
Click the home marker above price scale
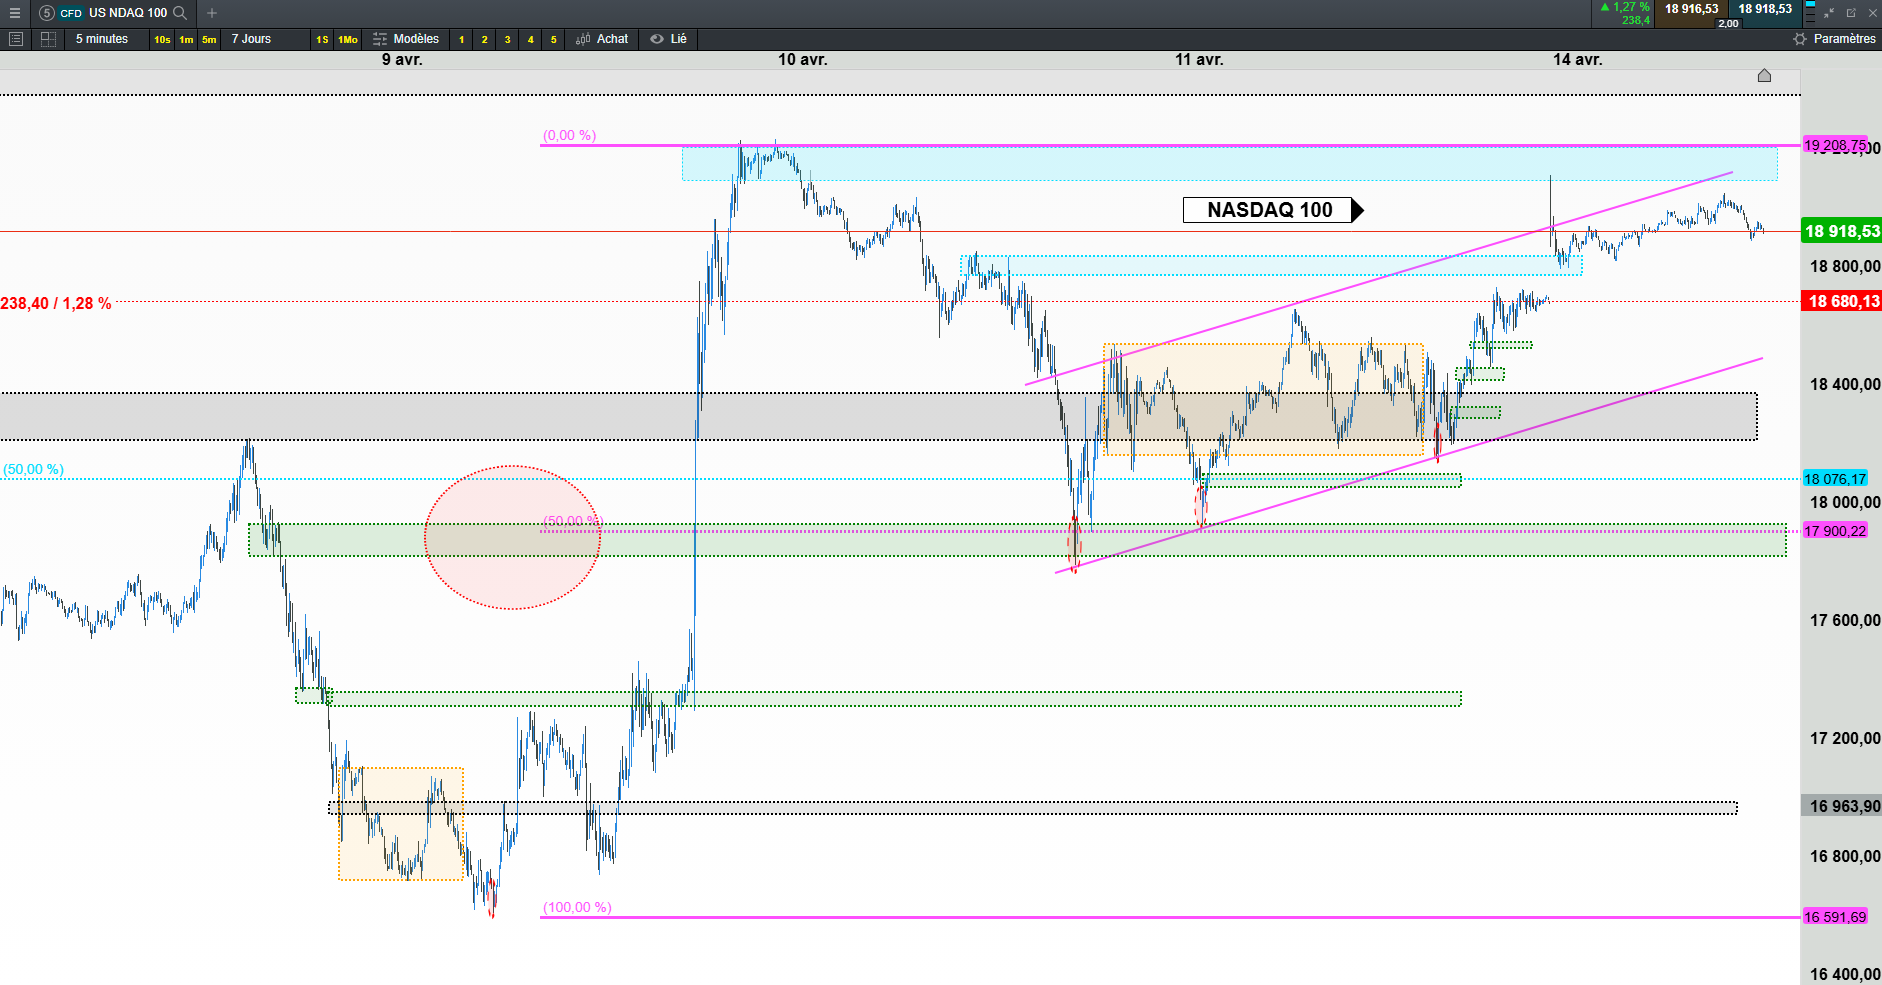[1764, 76]
